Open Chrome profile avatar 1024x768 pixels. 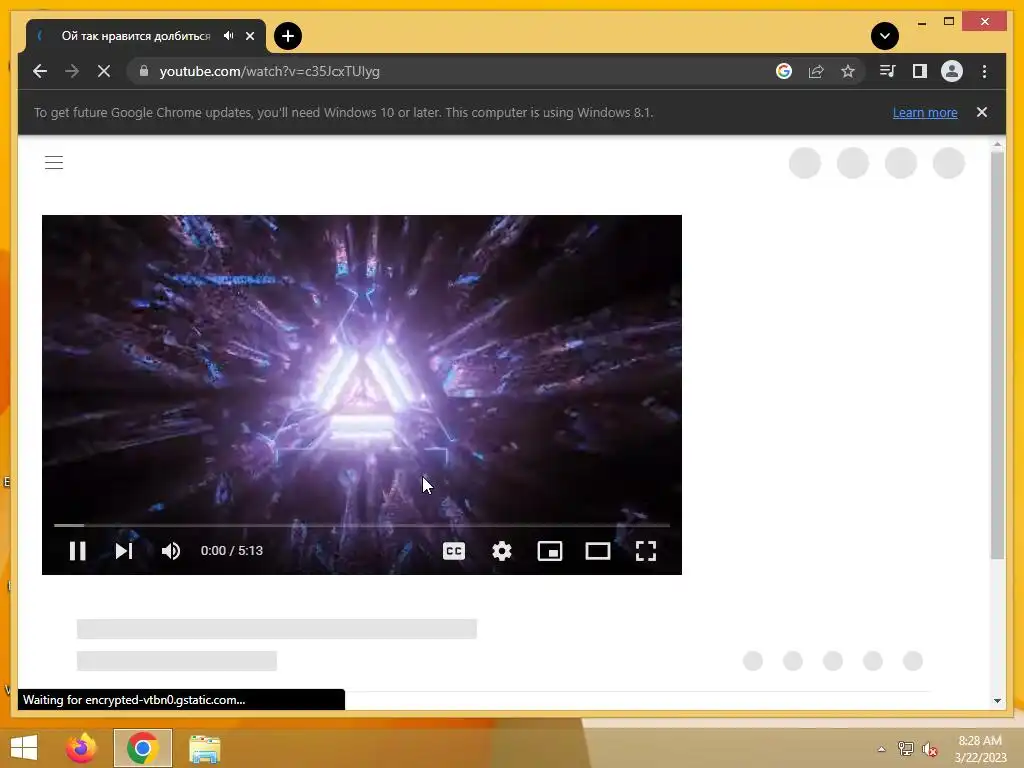952,71
